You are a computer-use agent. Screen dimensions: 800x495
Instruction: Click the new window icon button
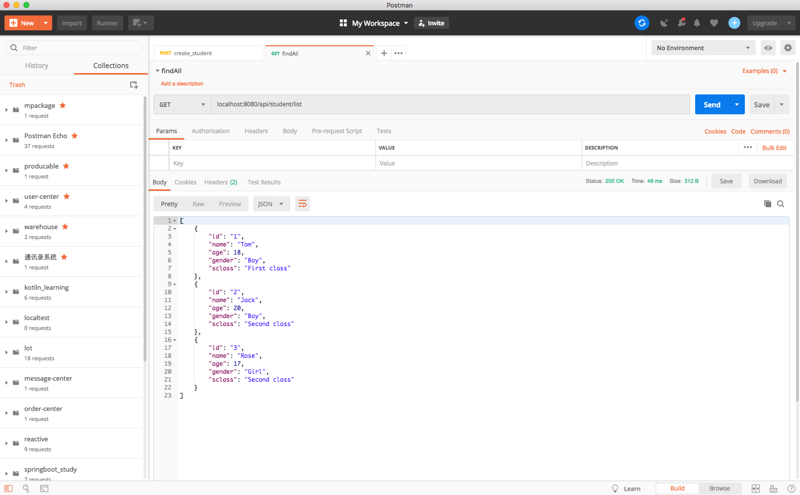tap(140, 23)
